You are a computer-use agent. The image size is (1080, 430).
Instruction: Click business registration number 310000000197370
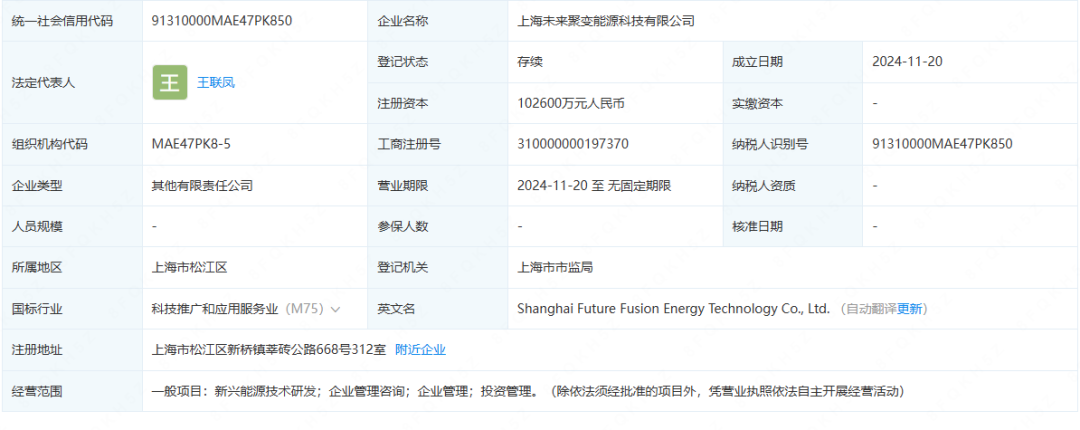[573, 144]
